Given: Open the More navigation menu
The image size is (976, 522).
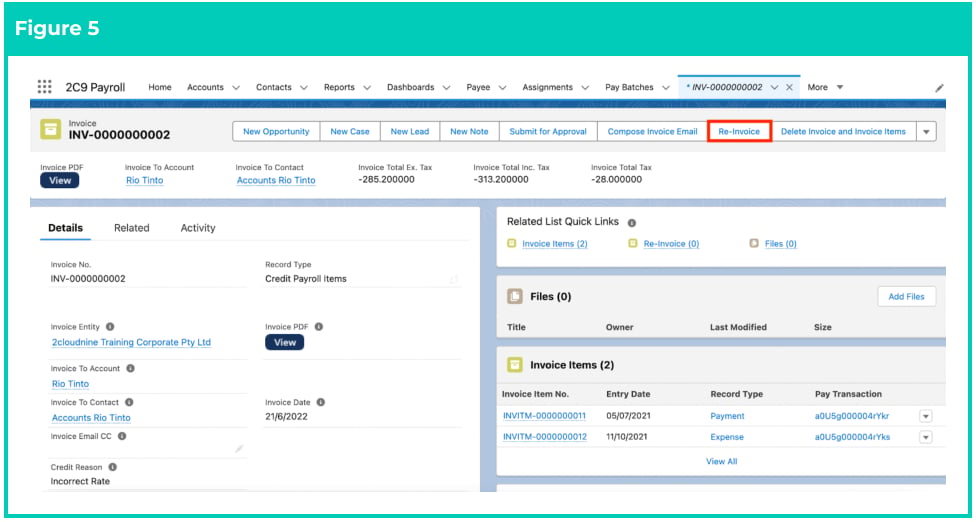Looking at the screenshot, I should click(x=825, y=87).
